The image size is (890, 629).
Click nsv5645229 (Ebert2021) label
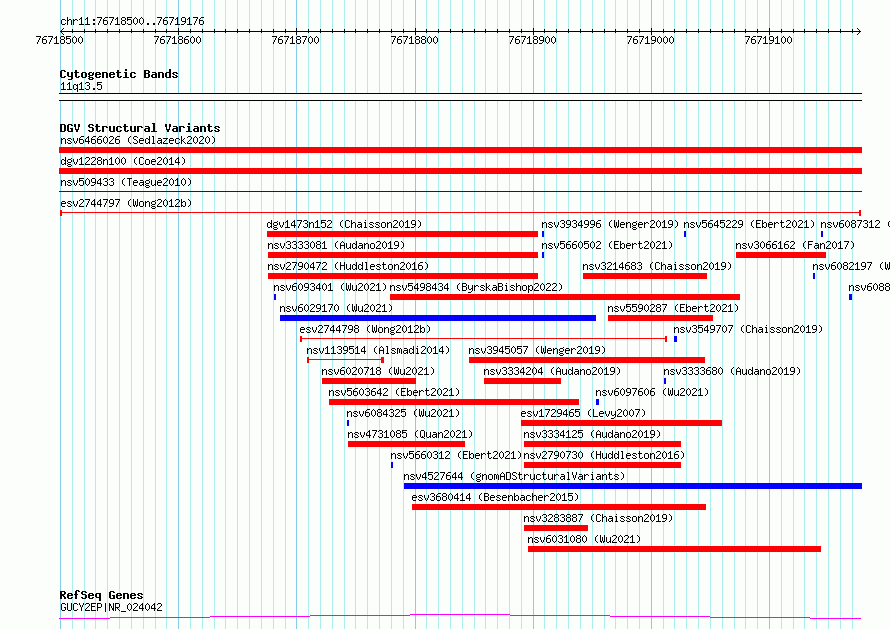[x=749, y=224]
